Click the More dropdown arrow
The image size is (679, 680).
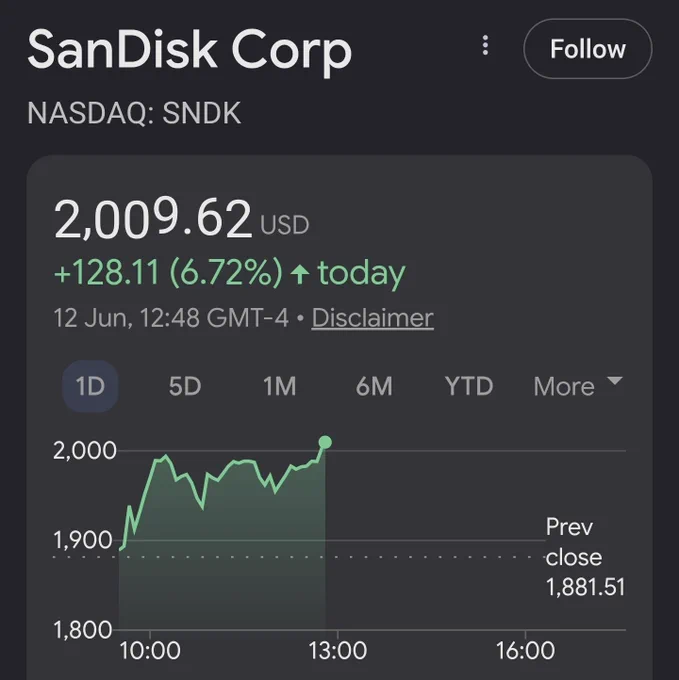tap(615, 381)
